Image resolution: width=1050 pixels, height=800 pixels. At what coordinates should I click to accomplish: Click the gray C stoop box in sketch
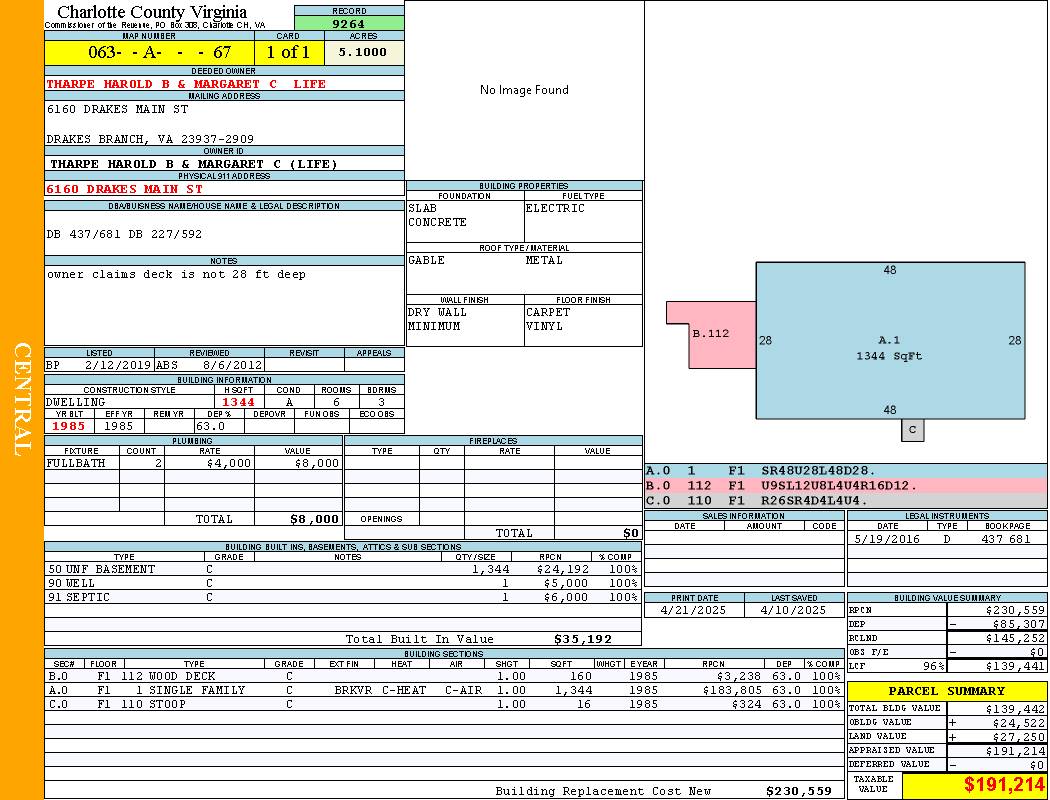[x=911, y=430]
